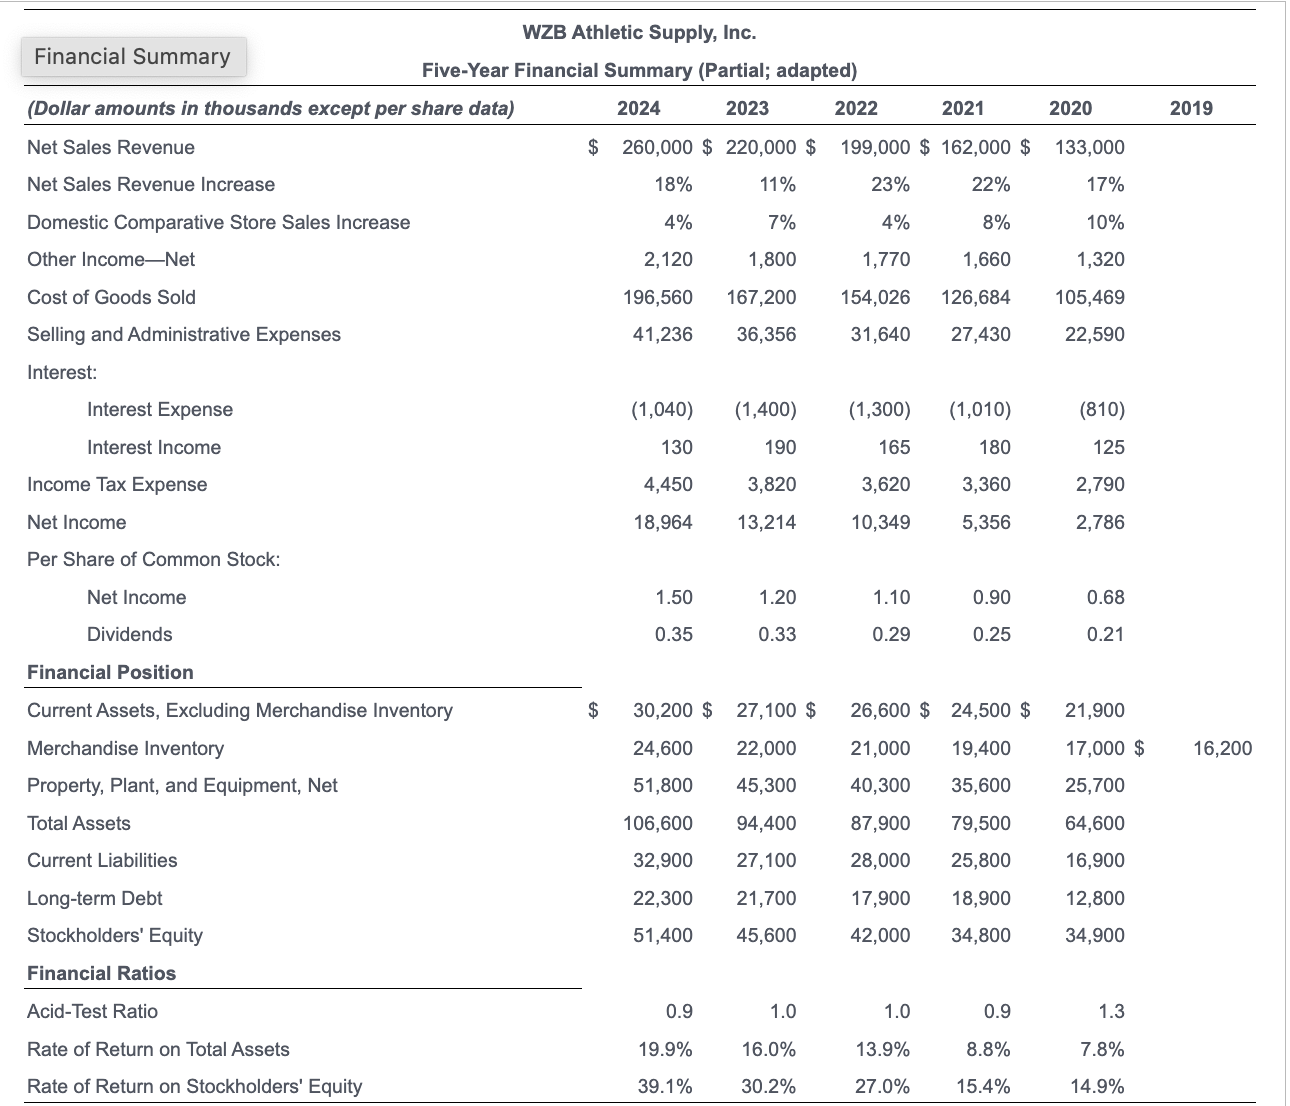1290x1106 pixels.
Task: Click the 106,600 total assets value
Action: pyautogui.click(x=657, y=823)
